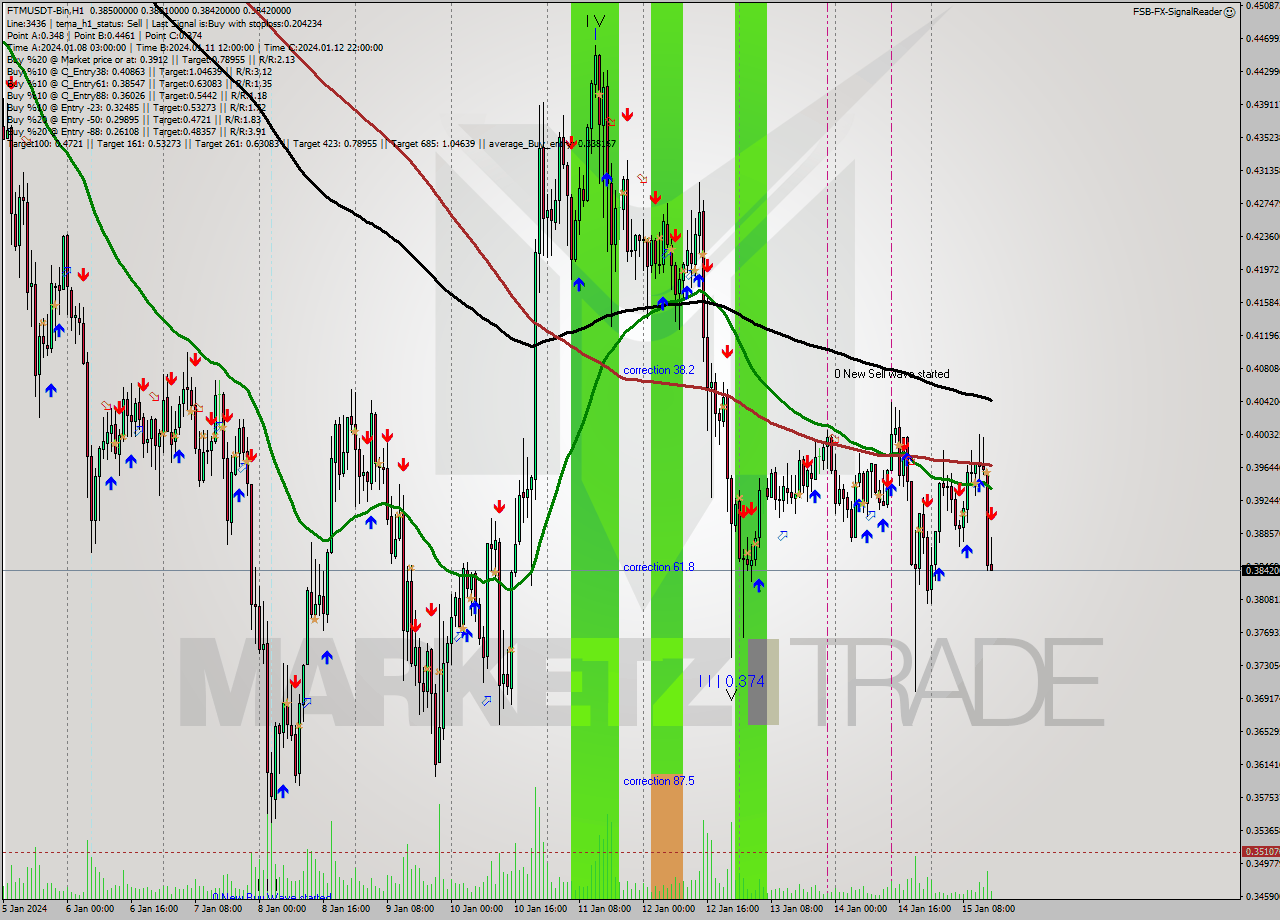Click the 'Point A:0.348' text
The width and height of the screenshot is (1280, 920).
point(34,35)
